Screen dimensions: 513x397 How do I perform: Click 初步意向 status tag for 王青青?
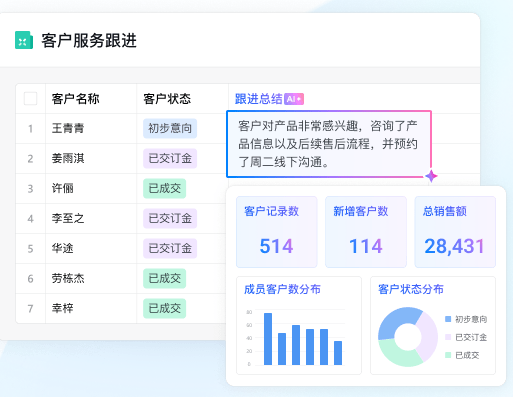[x=170, y=128]
